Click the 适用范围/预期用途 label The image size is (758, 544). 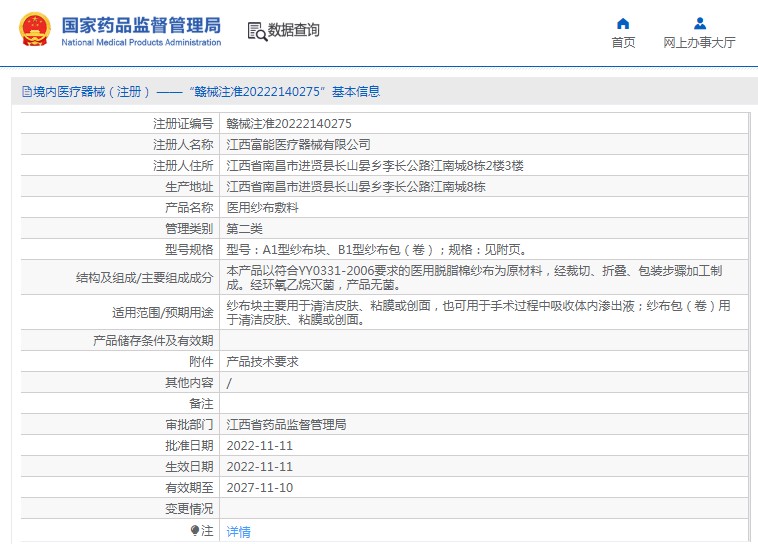(x=162, y=313)
